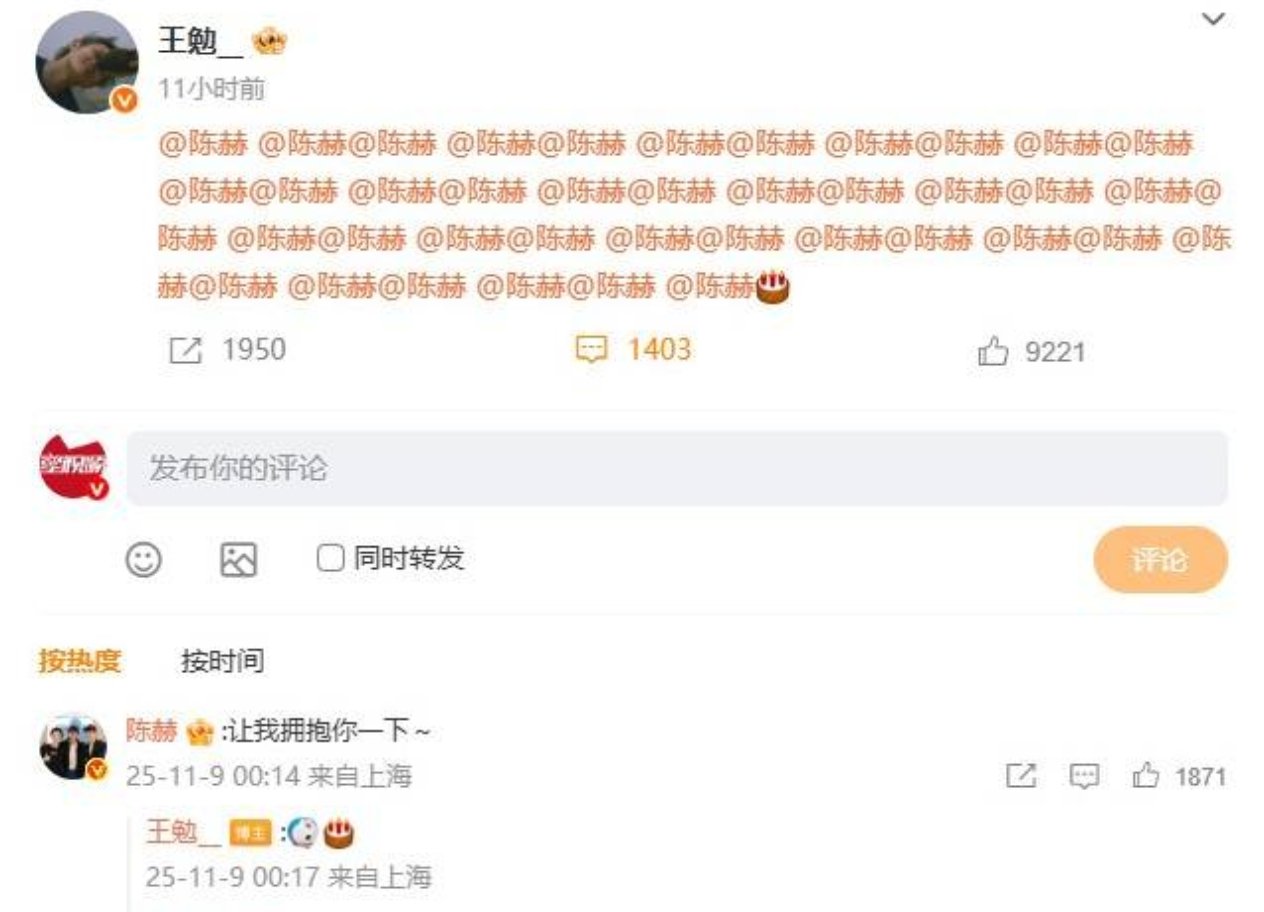Expand the post options chevron menu

pyautogui.click(x=1212, y=19)
